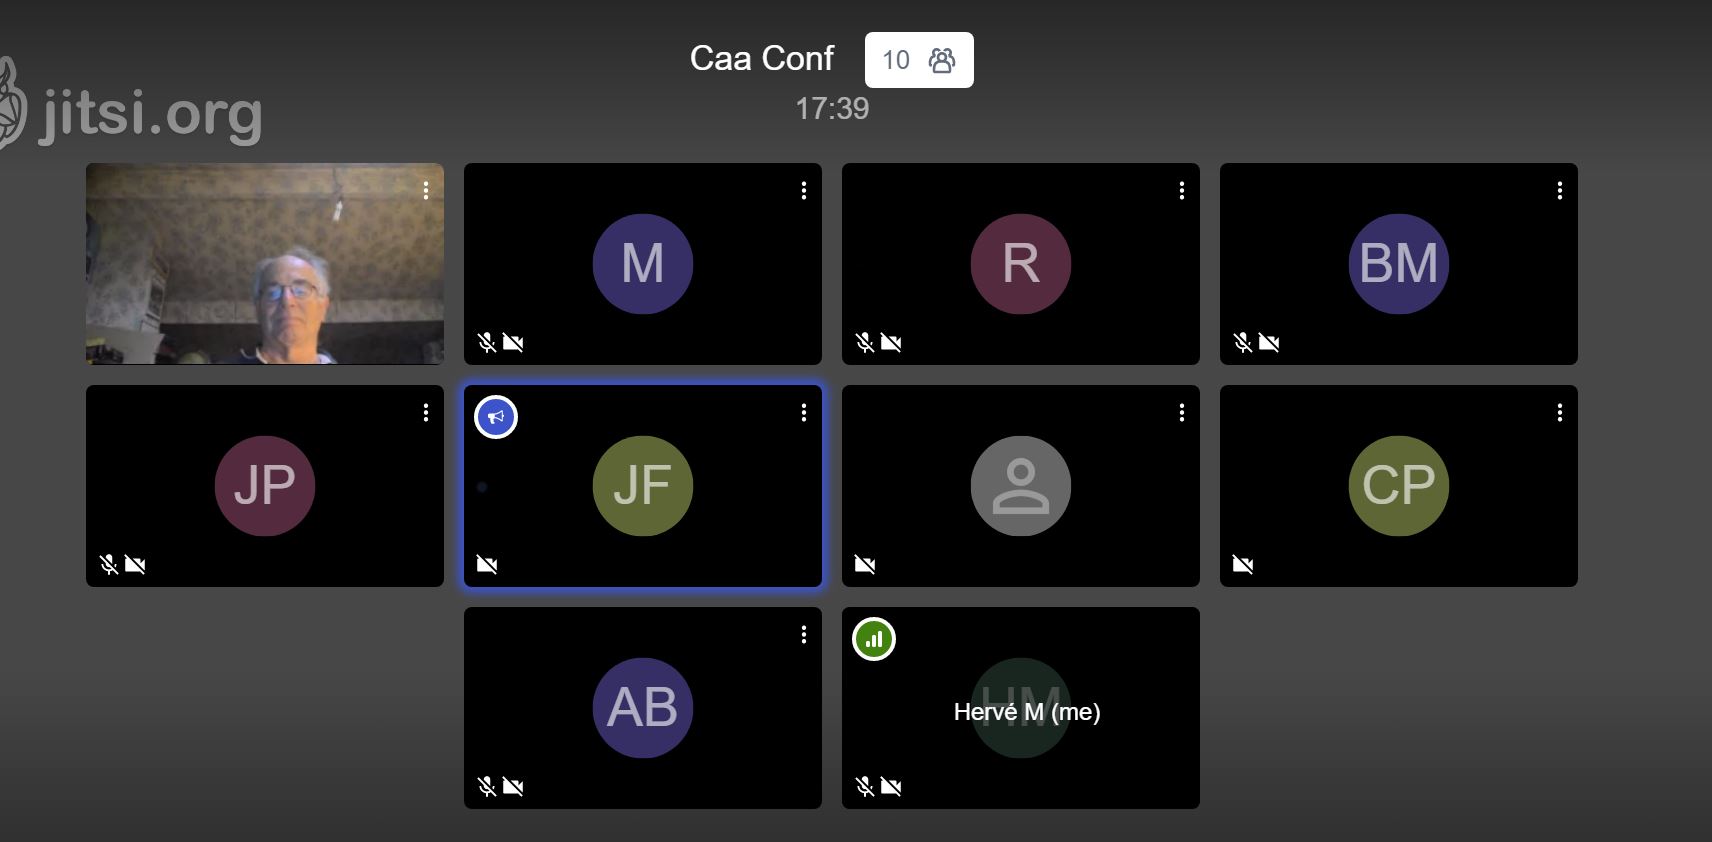Open the options menu on the BM tile
The height and width of the screenshot is (842, 1712).
[1560, 190]
